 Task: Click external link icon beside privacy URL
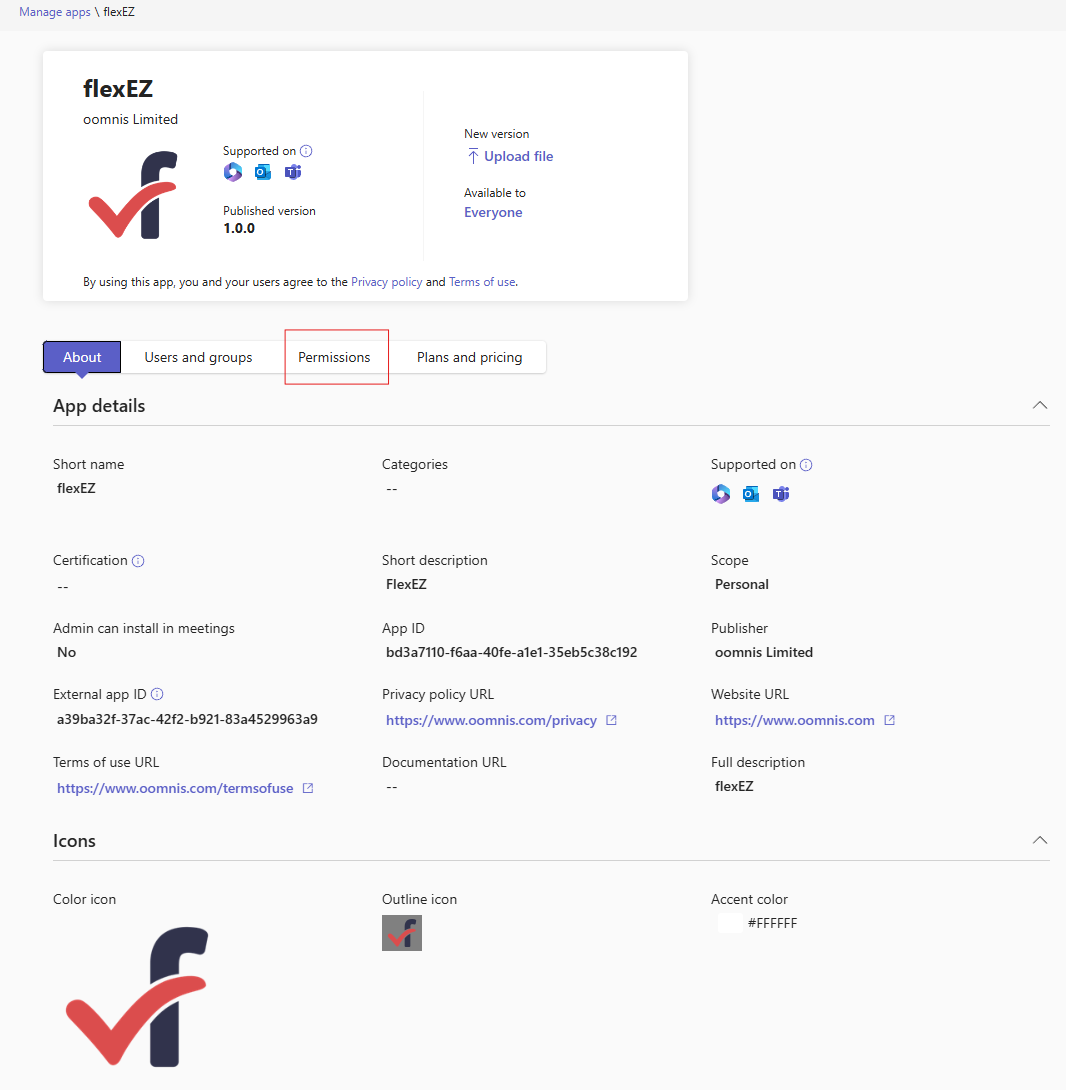tap(611, 720)
